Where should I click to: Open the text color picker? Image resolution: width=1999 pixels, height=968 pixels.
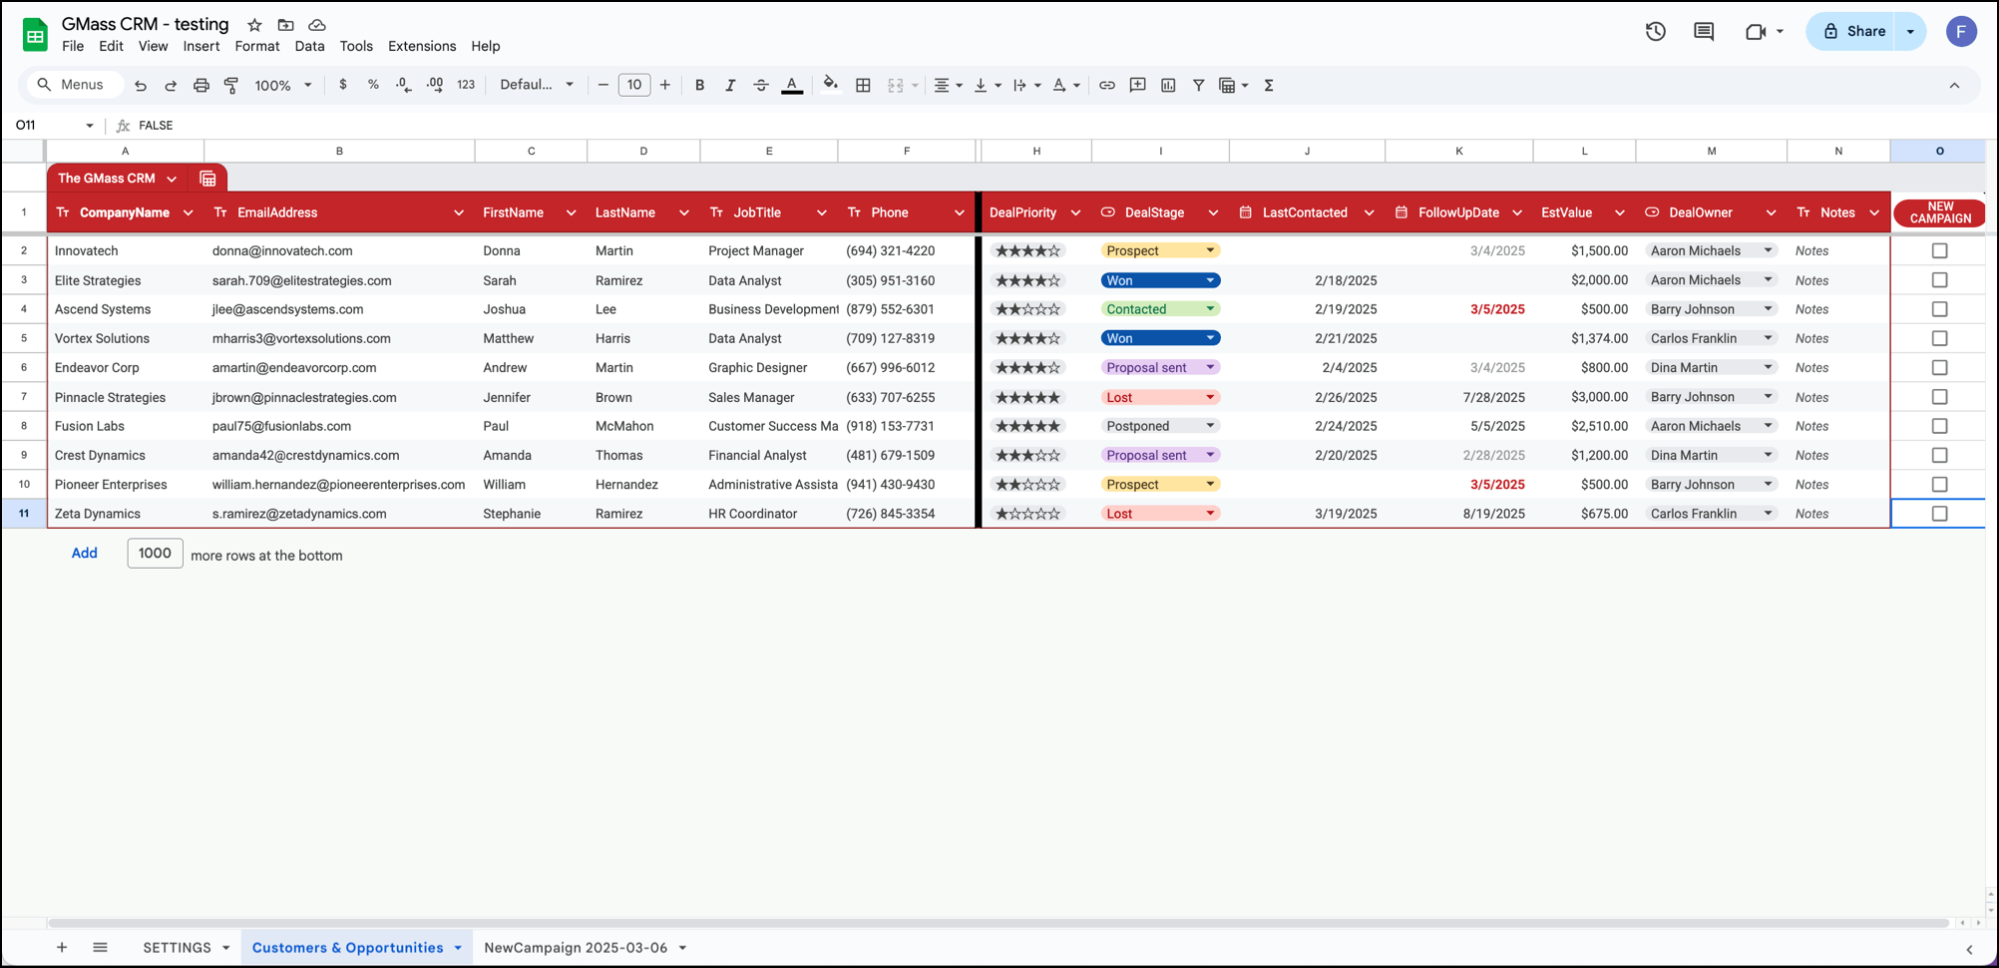792,85
